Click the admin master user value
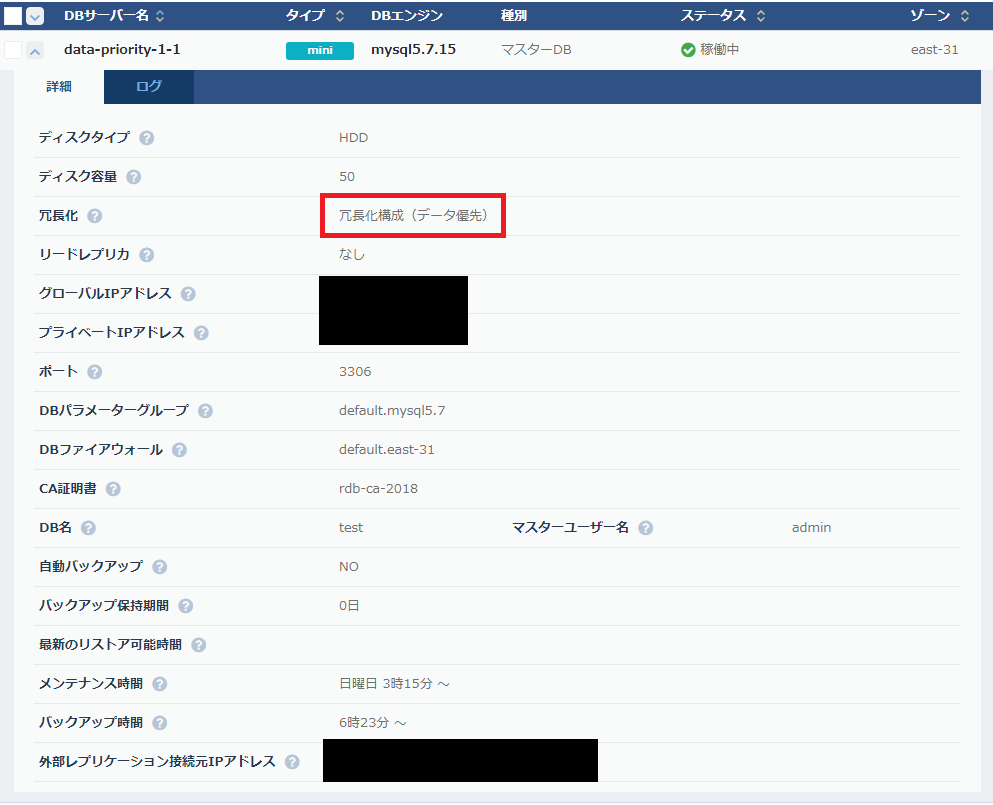 (x=811, y=528)
